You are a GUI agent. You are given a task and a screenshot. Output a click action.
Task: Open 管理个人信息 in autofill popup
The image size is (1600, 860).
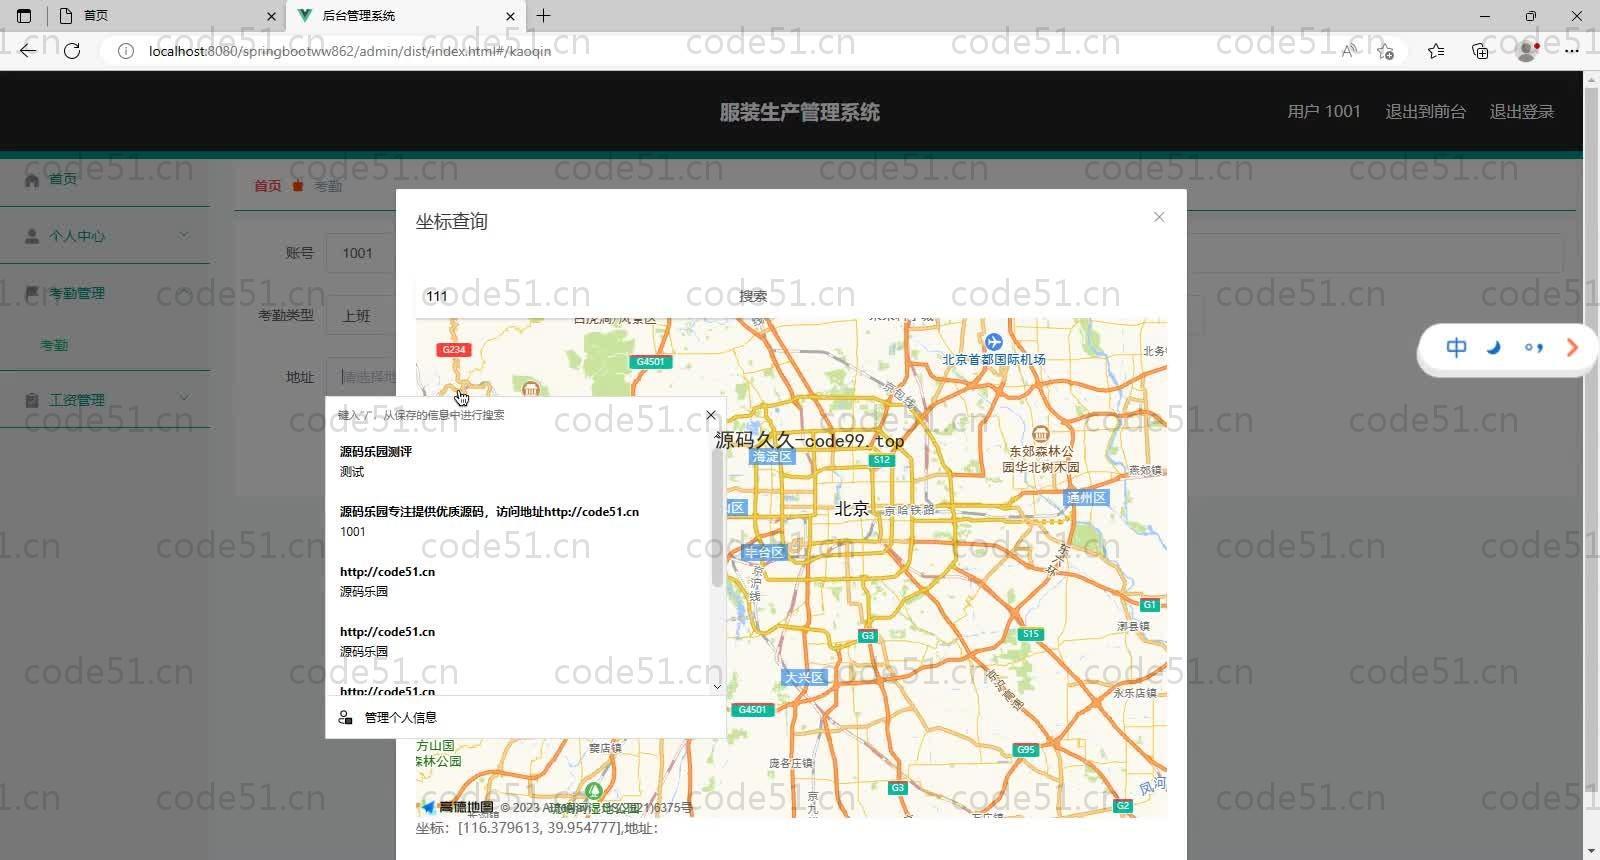[x=400, y=717]
